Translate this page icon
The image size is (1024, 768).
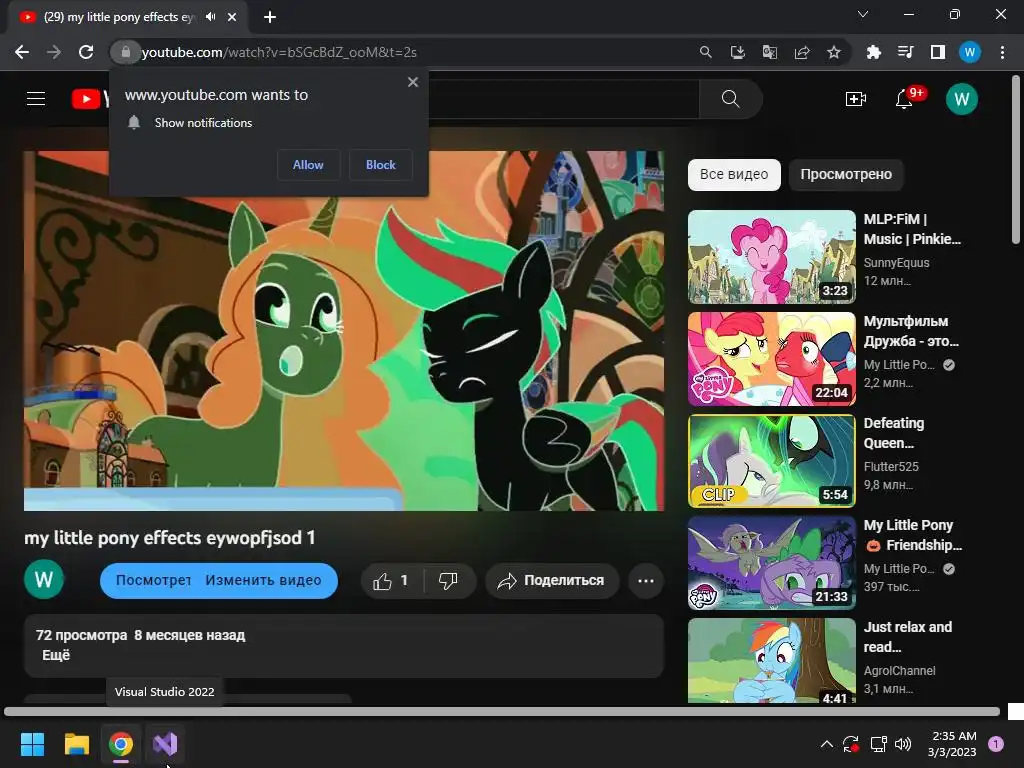(770, 52)
